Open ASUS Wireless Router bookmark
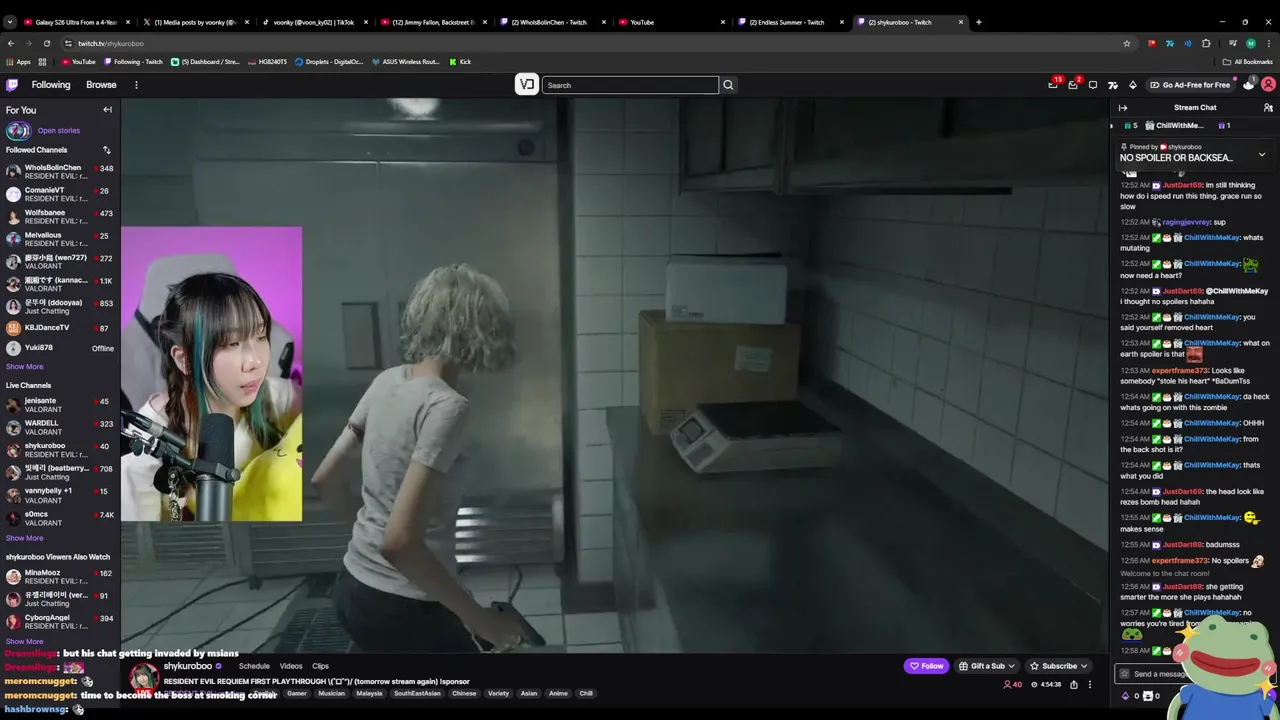 click(x=405, y=62)
